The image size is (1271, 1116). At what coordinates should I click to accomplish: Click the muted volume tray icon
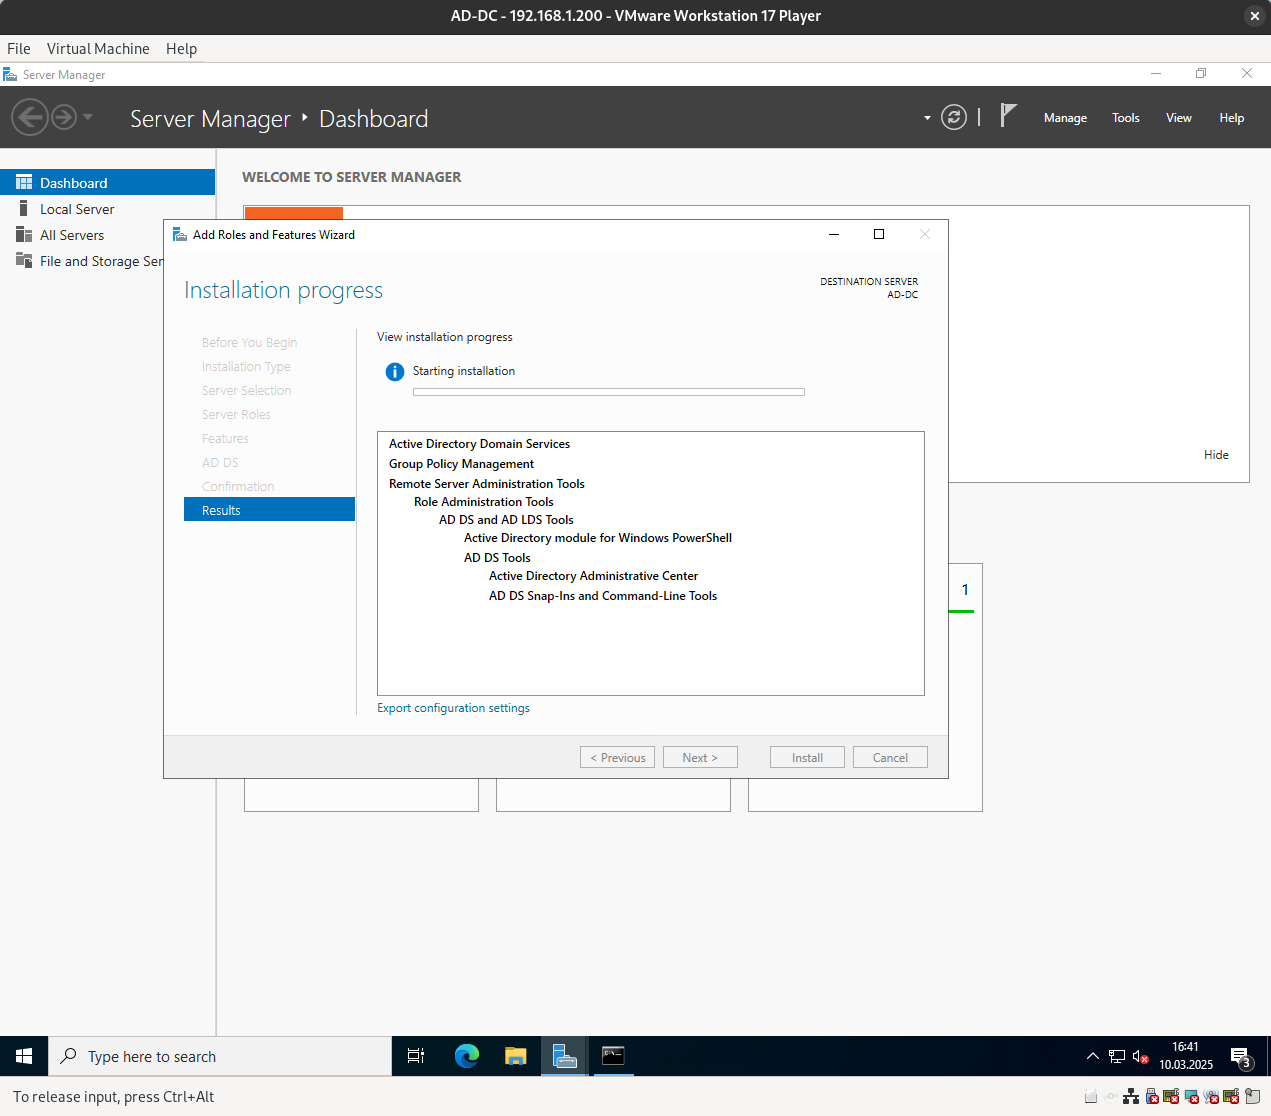(x=1140, y=1056)
